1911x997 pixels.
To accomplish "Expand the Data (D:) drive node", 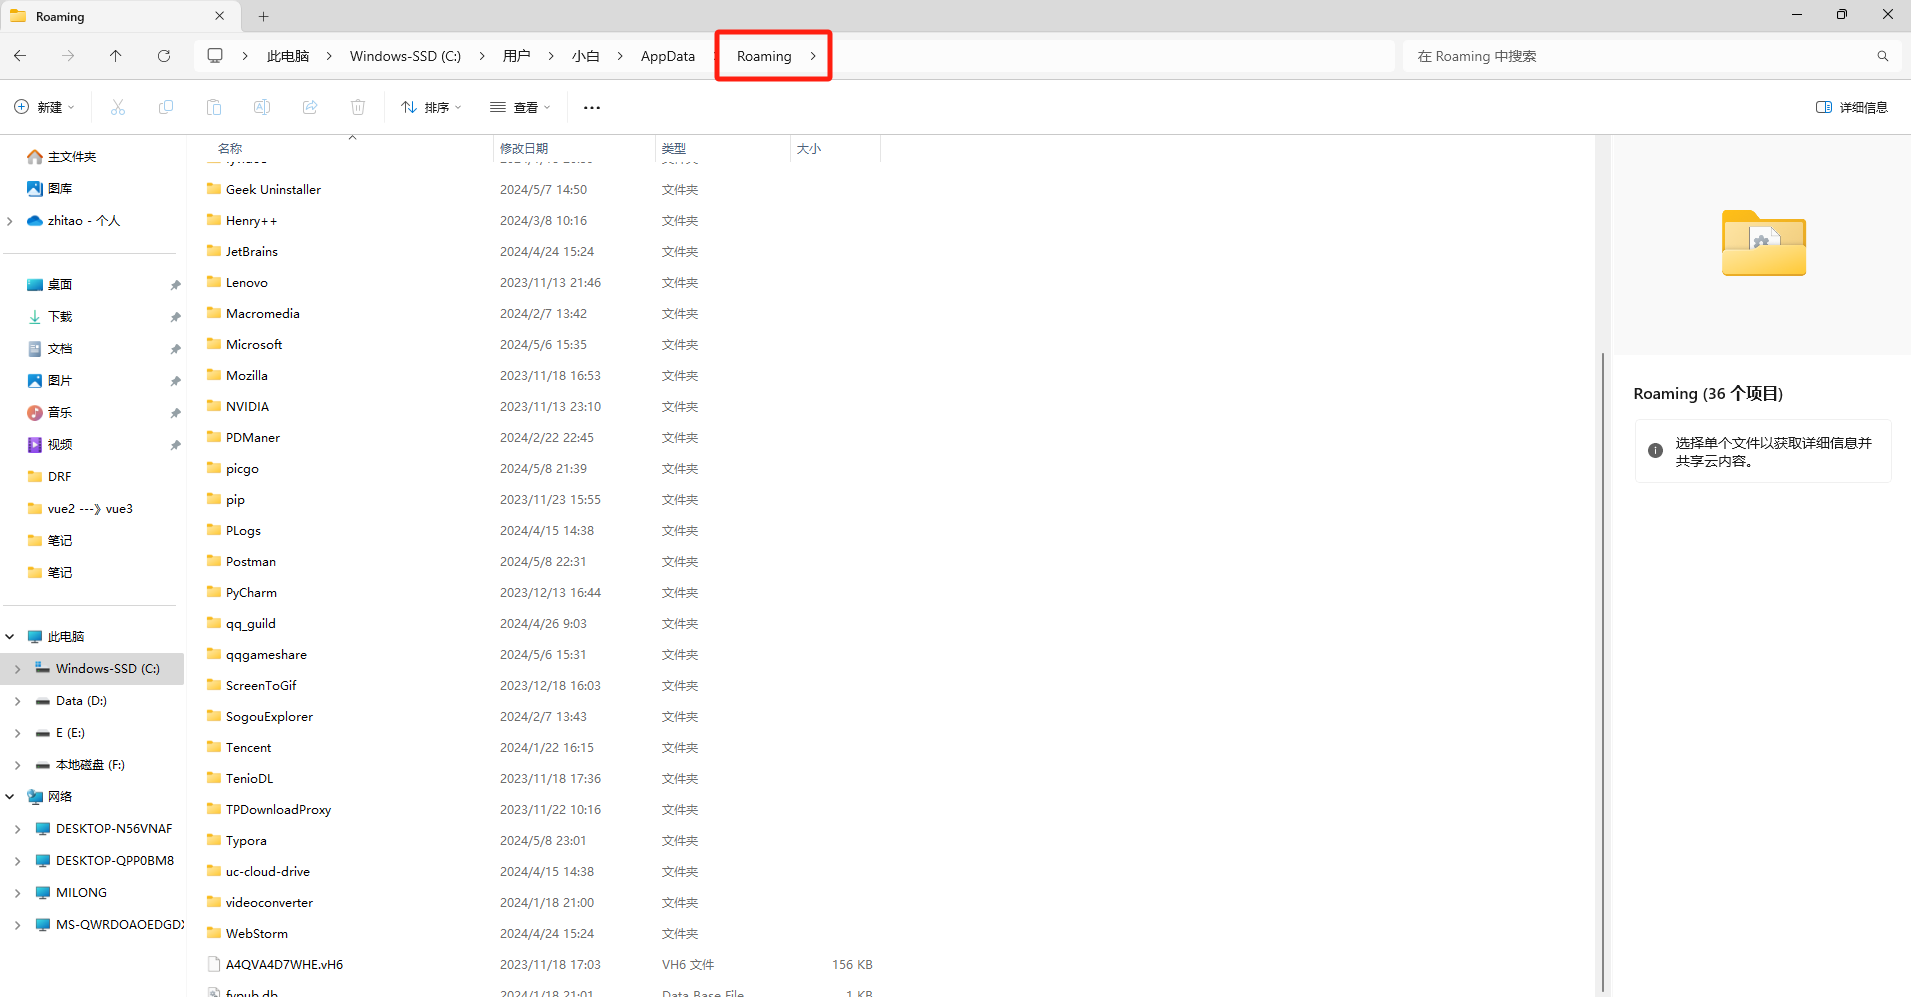I will (x=18, y=701).
